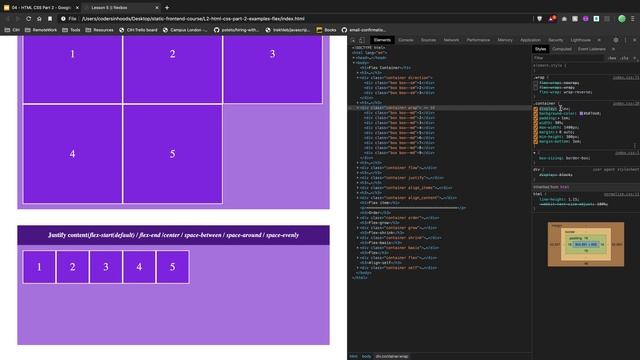Switch to DevTools Console tab
The height and width of the screenshot is (360, 640).
pos(406,40)
